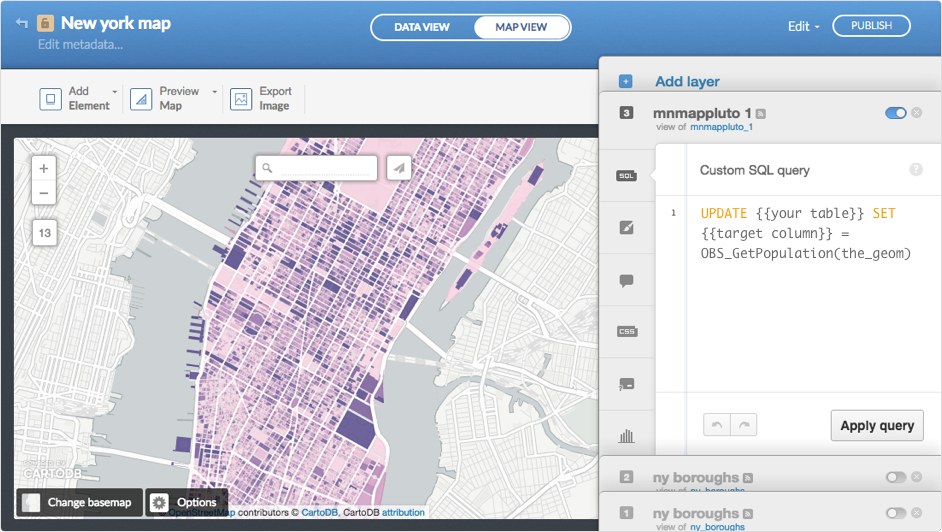Toggle visibility of second ny boroughs layer
This screenshot has width=942, height=532.
point(896,477)
